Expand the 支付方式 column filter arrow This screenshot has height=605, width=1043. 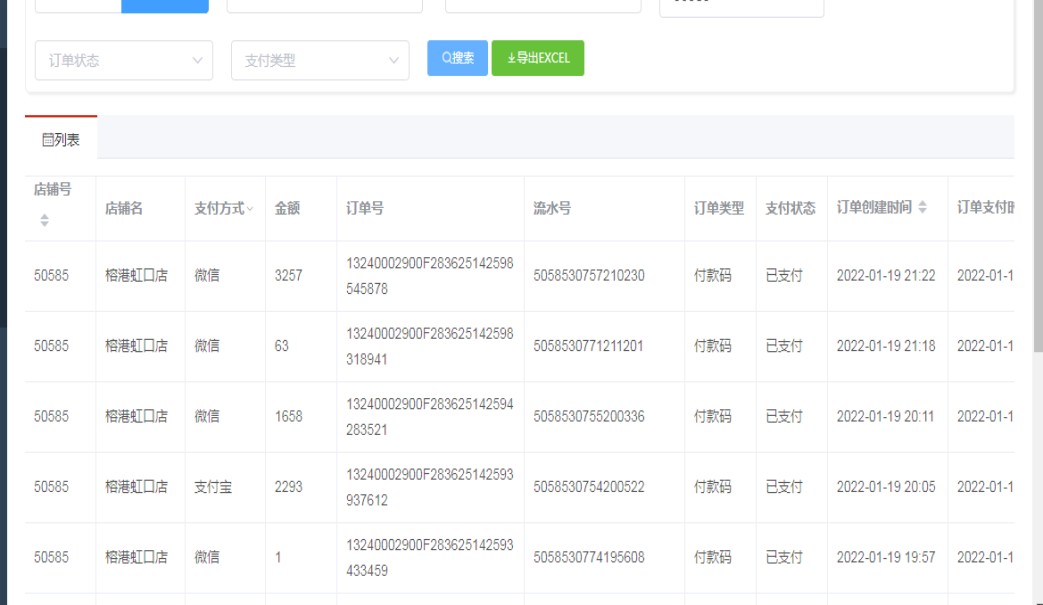click(x=250, y=209)
